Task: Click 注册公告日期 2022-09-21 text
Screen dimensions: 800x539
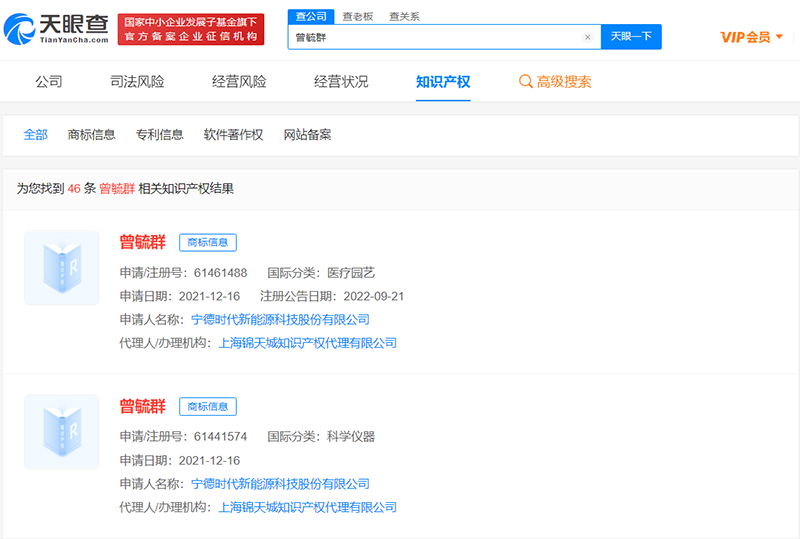Action: click(332, 297)
